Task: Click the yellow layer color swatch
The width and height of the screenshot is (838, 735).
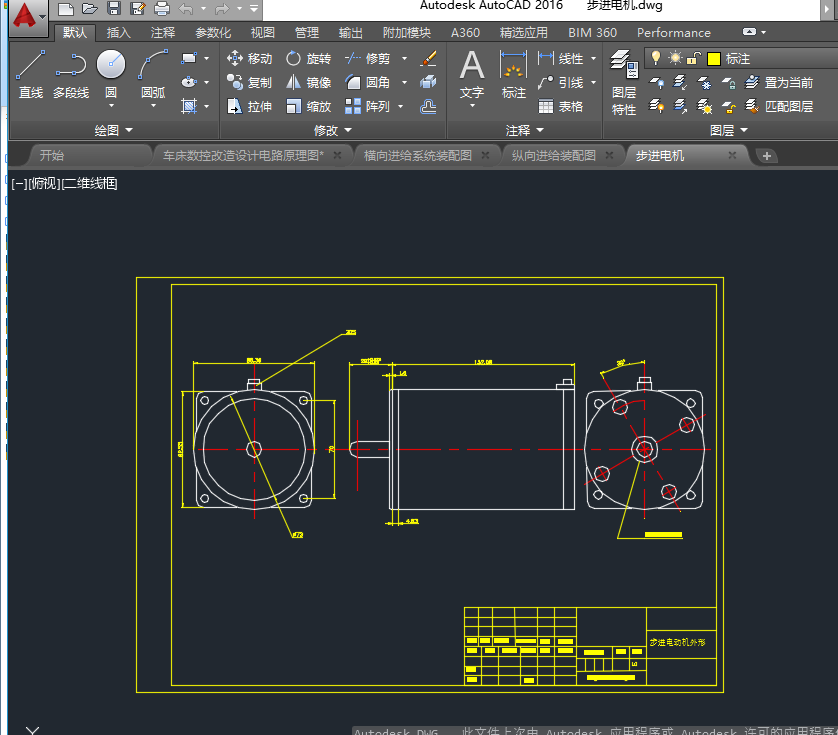Action: click(713, 59)
